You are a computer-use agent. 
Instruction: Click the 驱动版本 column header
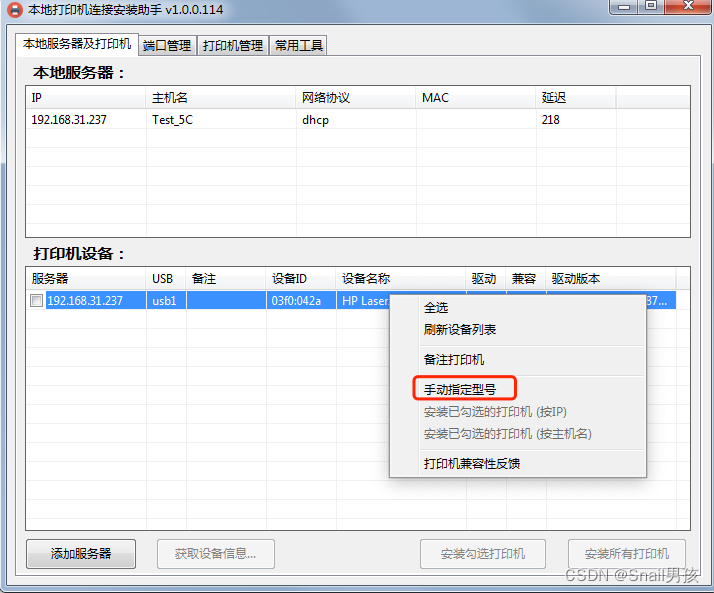click(x=611, y=279)
